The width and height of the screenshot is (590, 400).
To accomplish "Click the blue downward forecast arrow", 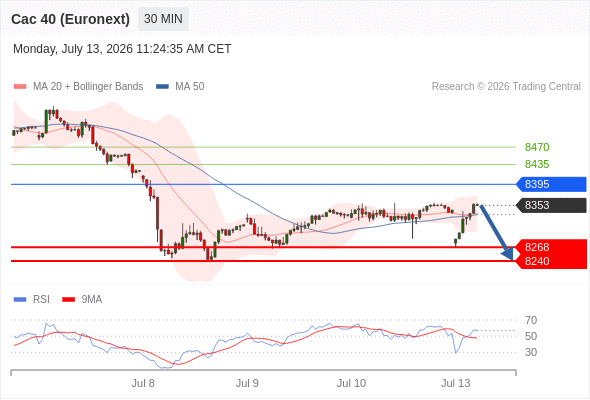I will [x=496, y=232].
